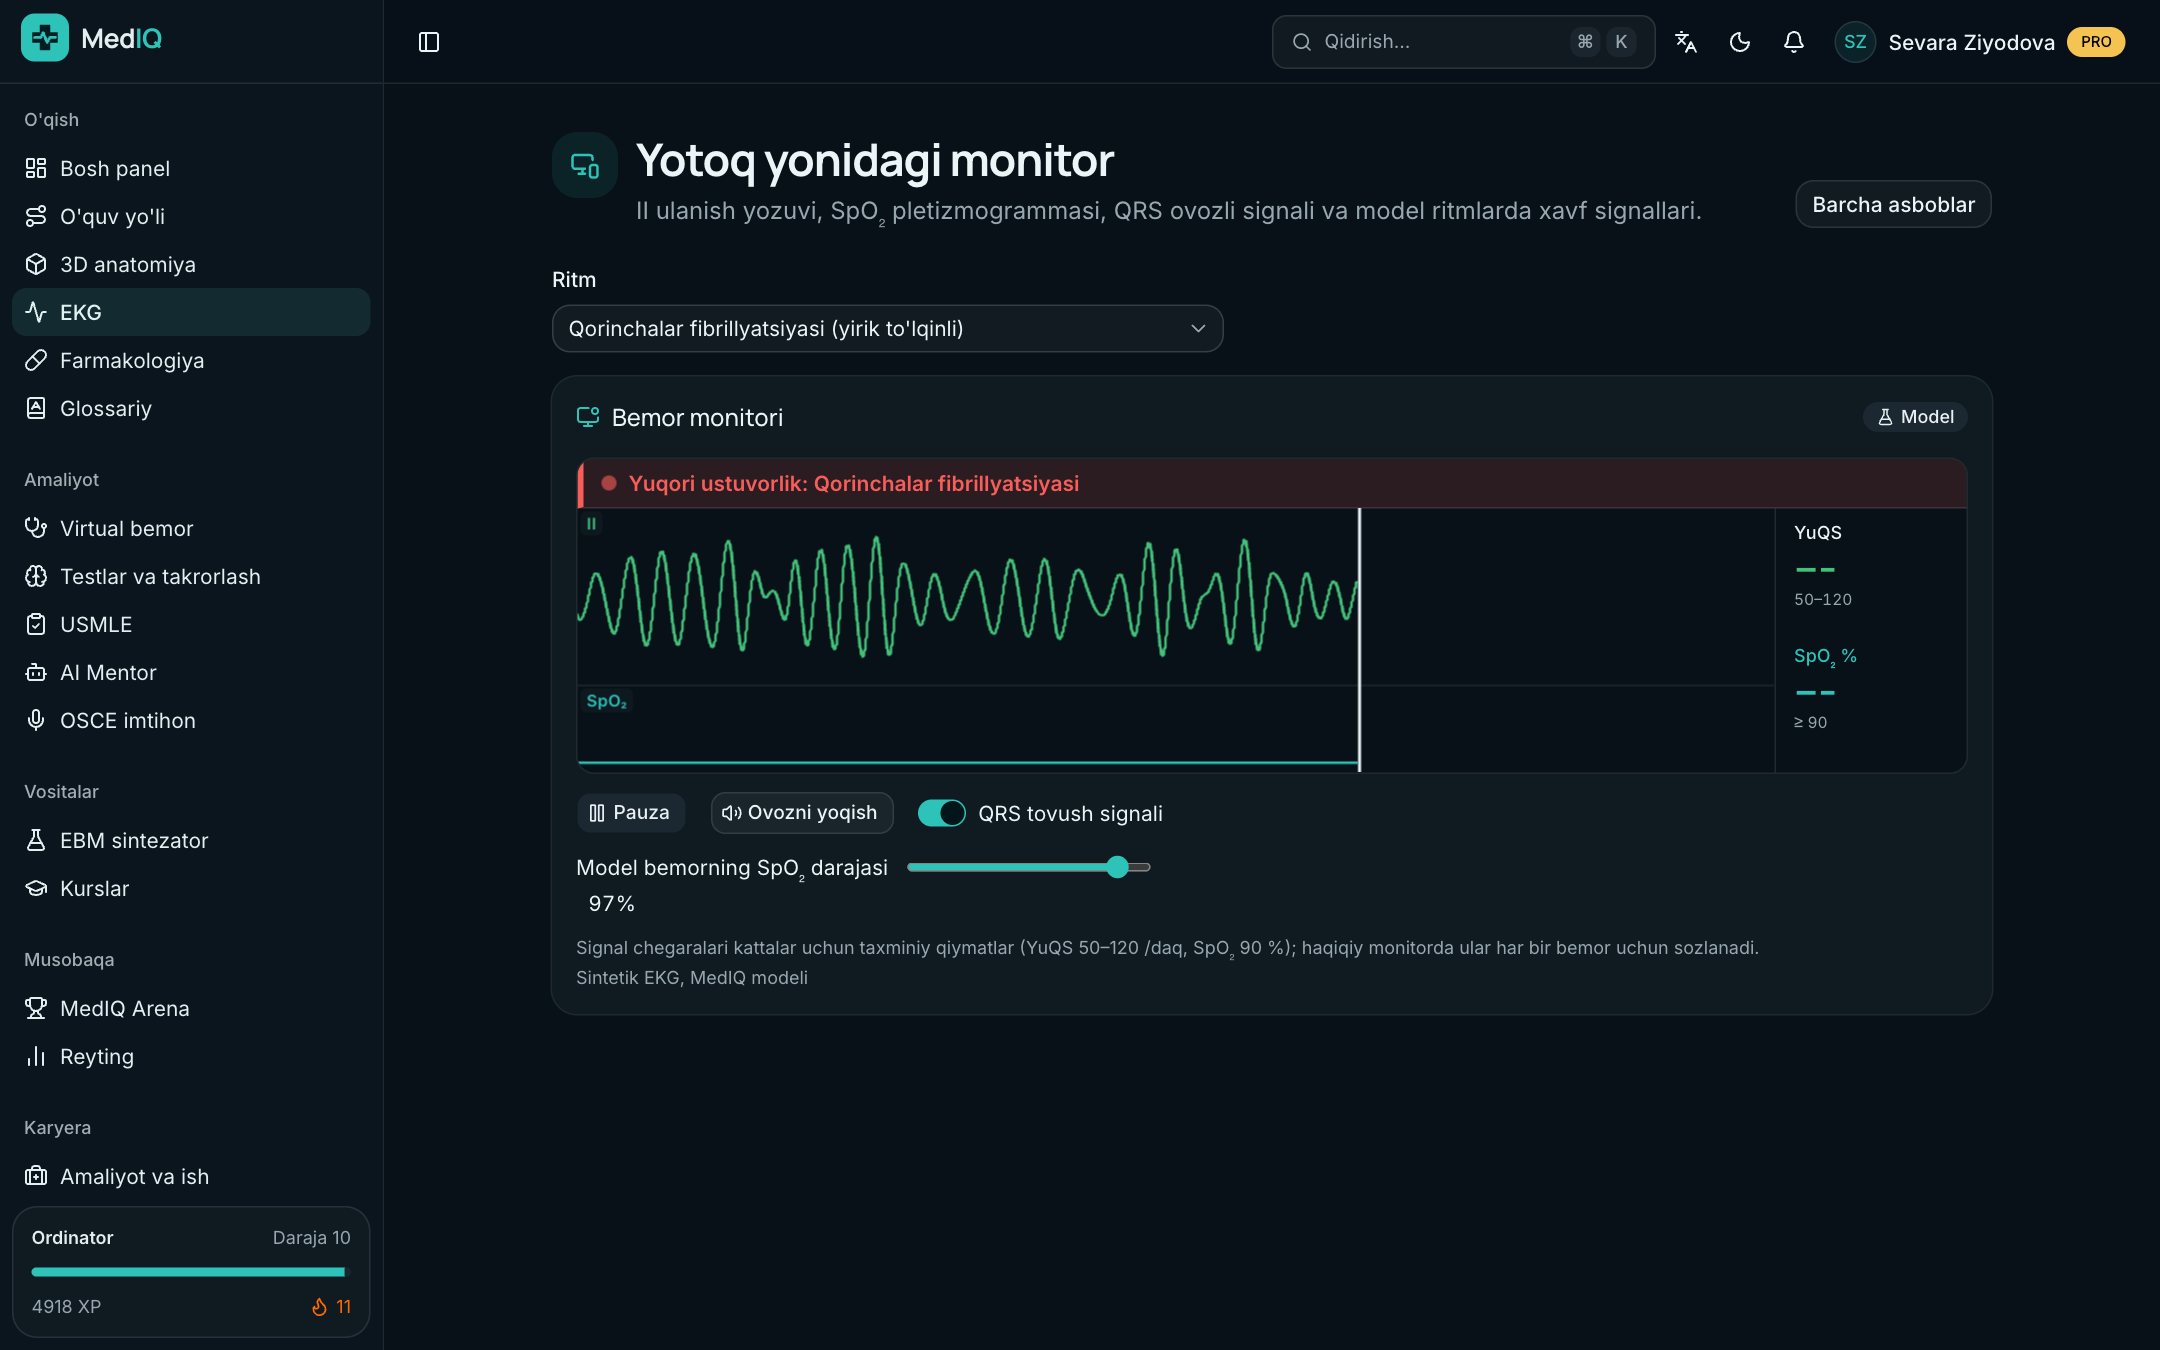Image resolution: width=2160 pixels, height=1350 pixels.
Task: Open AI Mentor
Action: 191,672
